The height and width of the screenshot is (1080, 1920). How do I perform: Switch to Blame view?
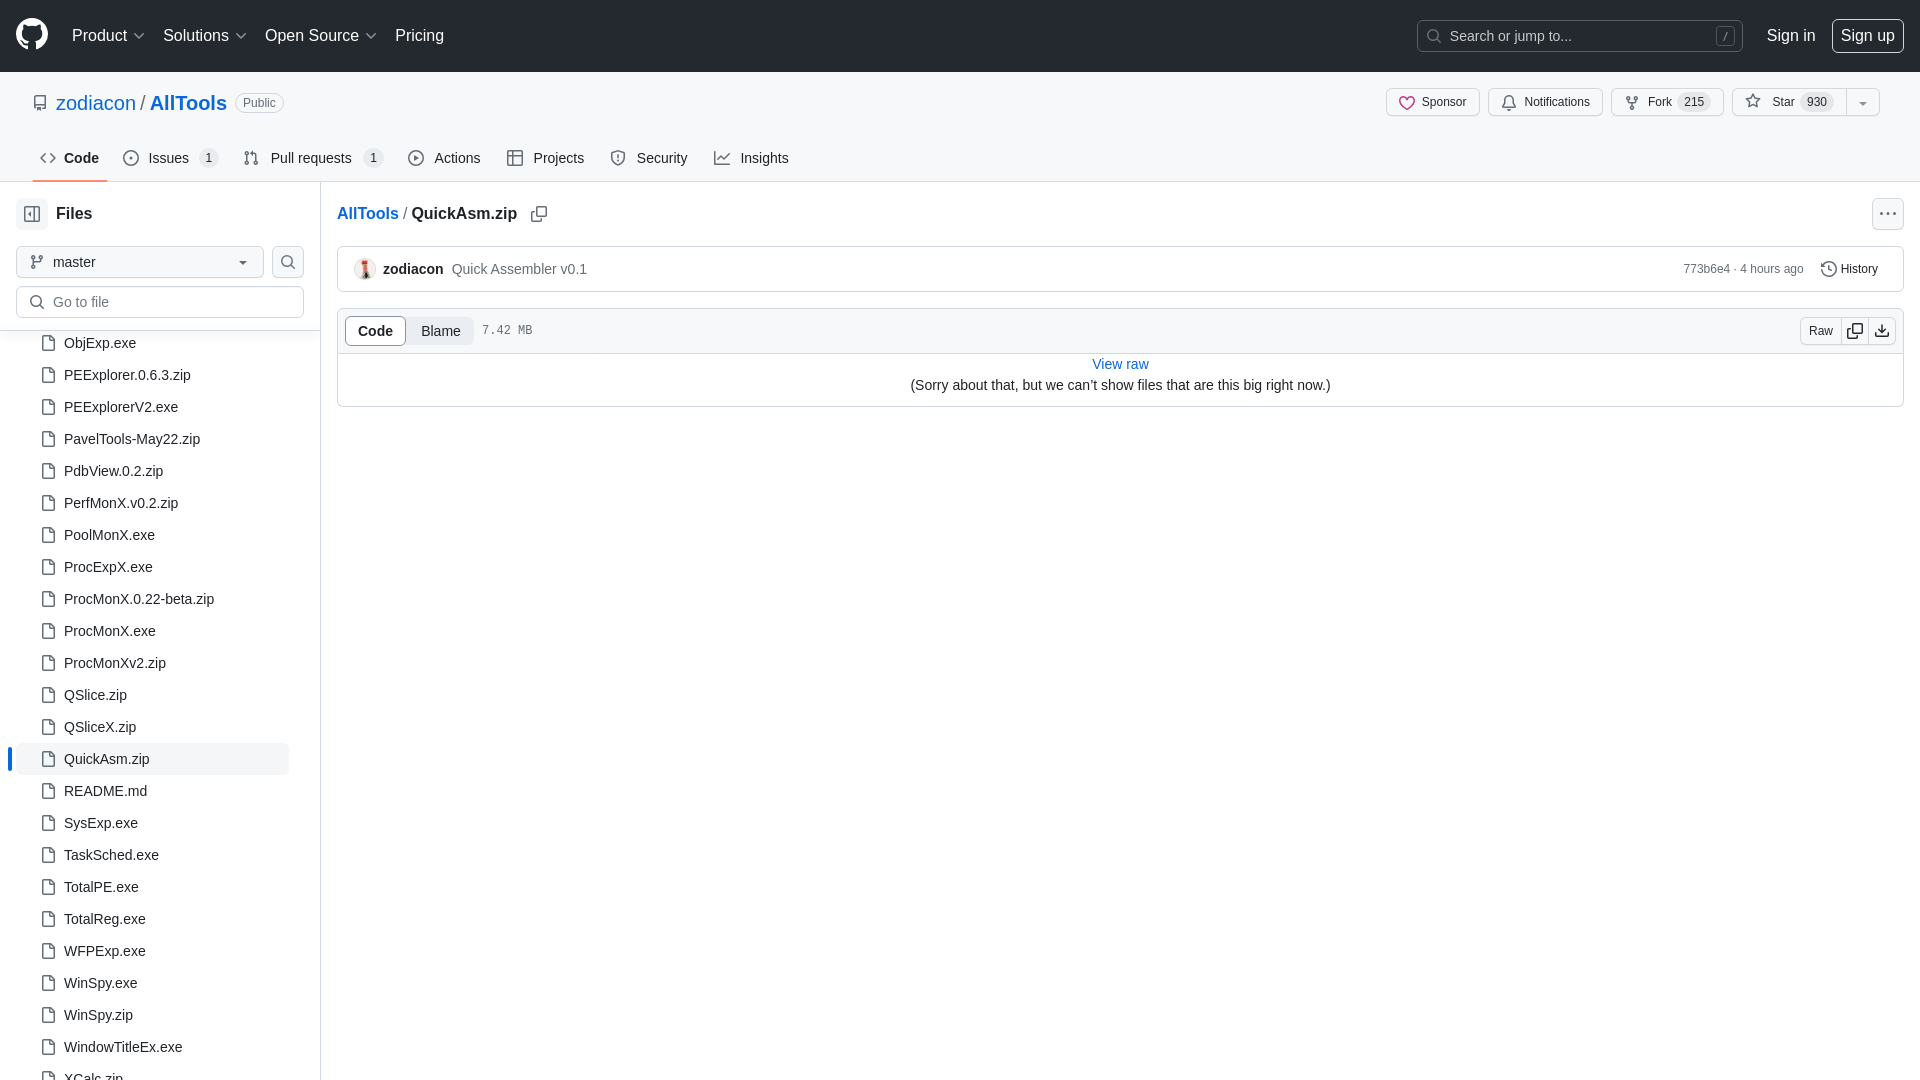click(x=440, y=331)
